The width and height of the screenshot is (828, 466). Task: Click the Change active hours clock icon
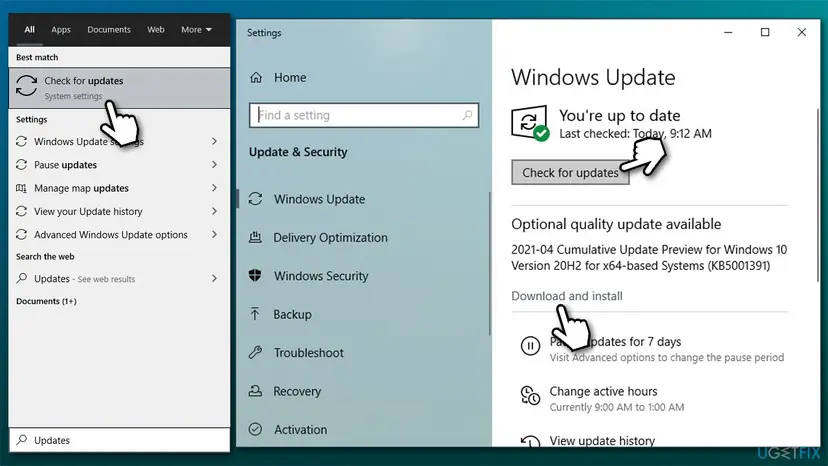pyautogui.click(x=530, y=395)
